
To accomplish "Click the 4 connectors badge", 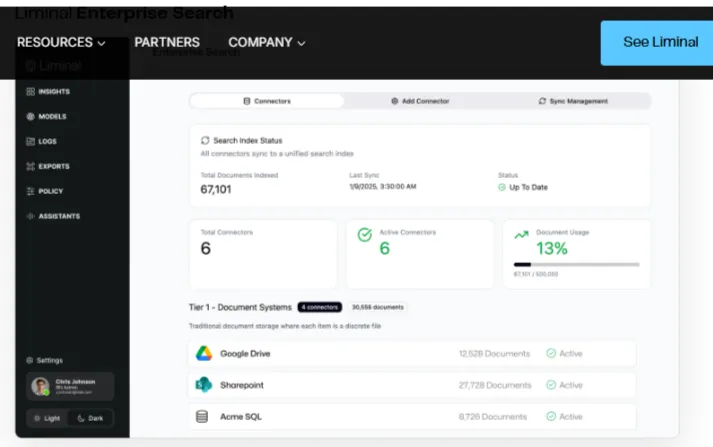I will coord(320,307).
